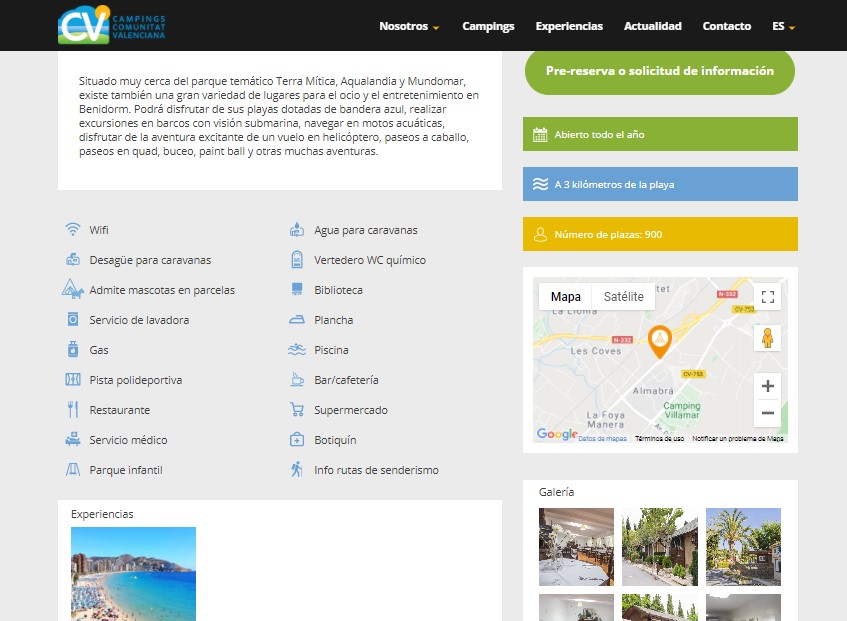847x621 pixels.
Task: Zoom out on the map
Action: tap(767, 413)
